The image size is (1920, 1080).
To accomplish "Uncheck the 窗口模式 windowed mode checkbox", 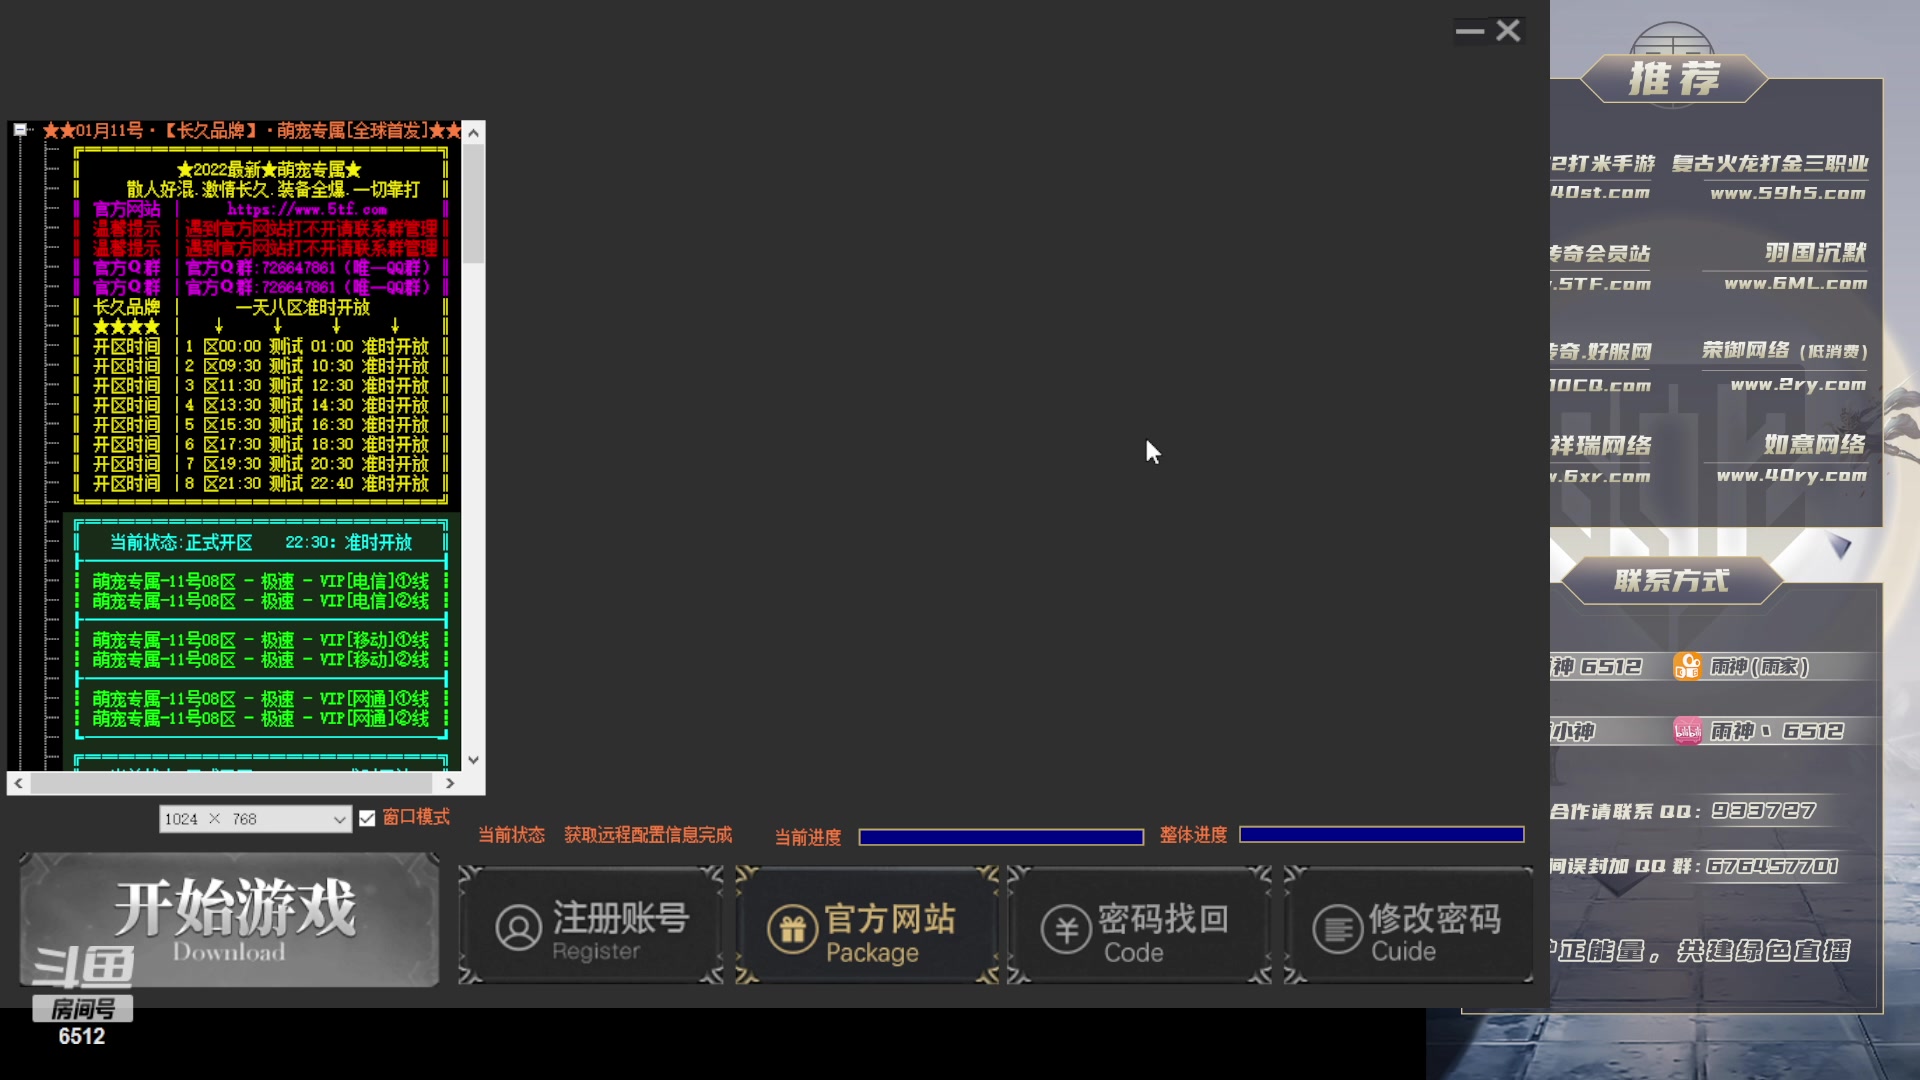I will click(367, 817).
